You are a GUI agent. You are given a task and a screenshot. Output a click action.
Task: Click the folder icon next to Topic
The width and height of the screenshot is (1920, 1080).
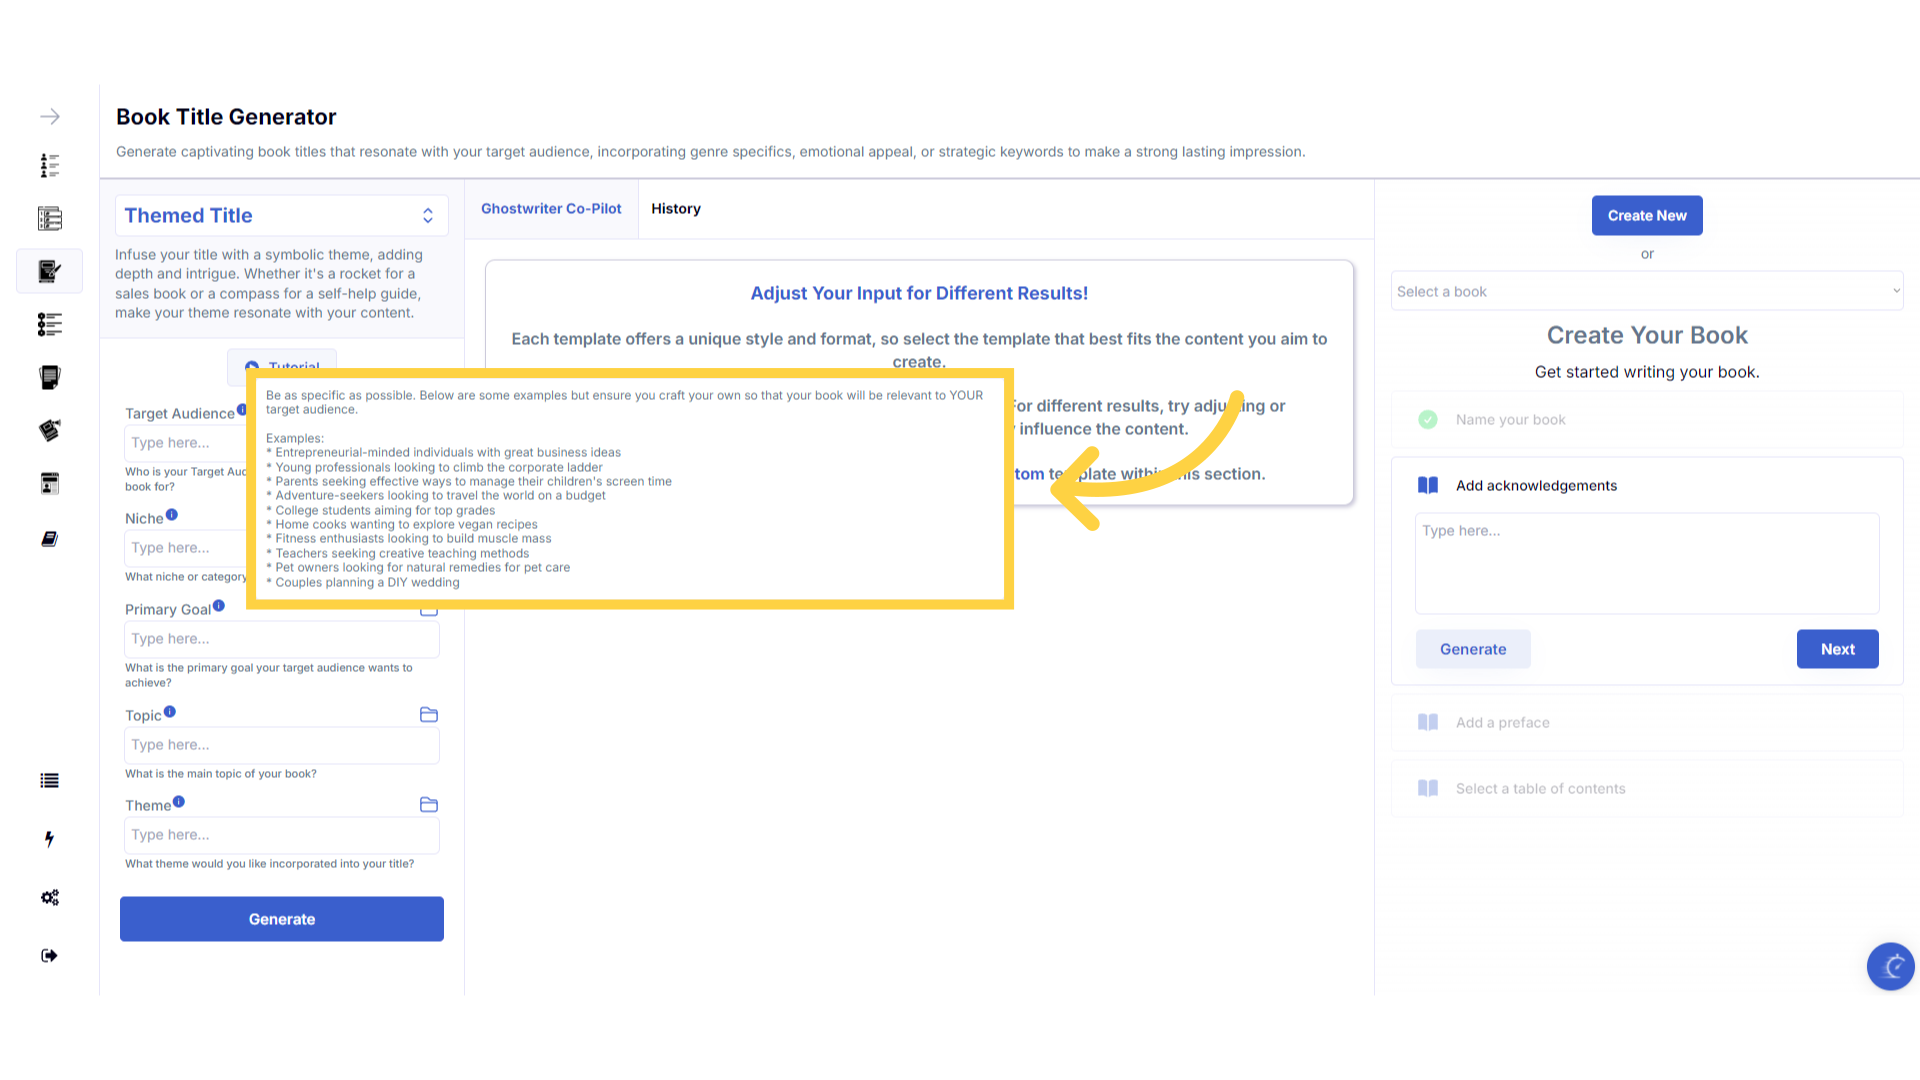429,714
